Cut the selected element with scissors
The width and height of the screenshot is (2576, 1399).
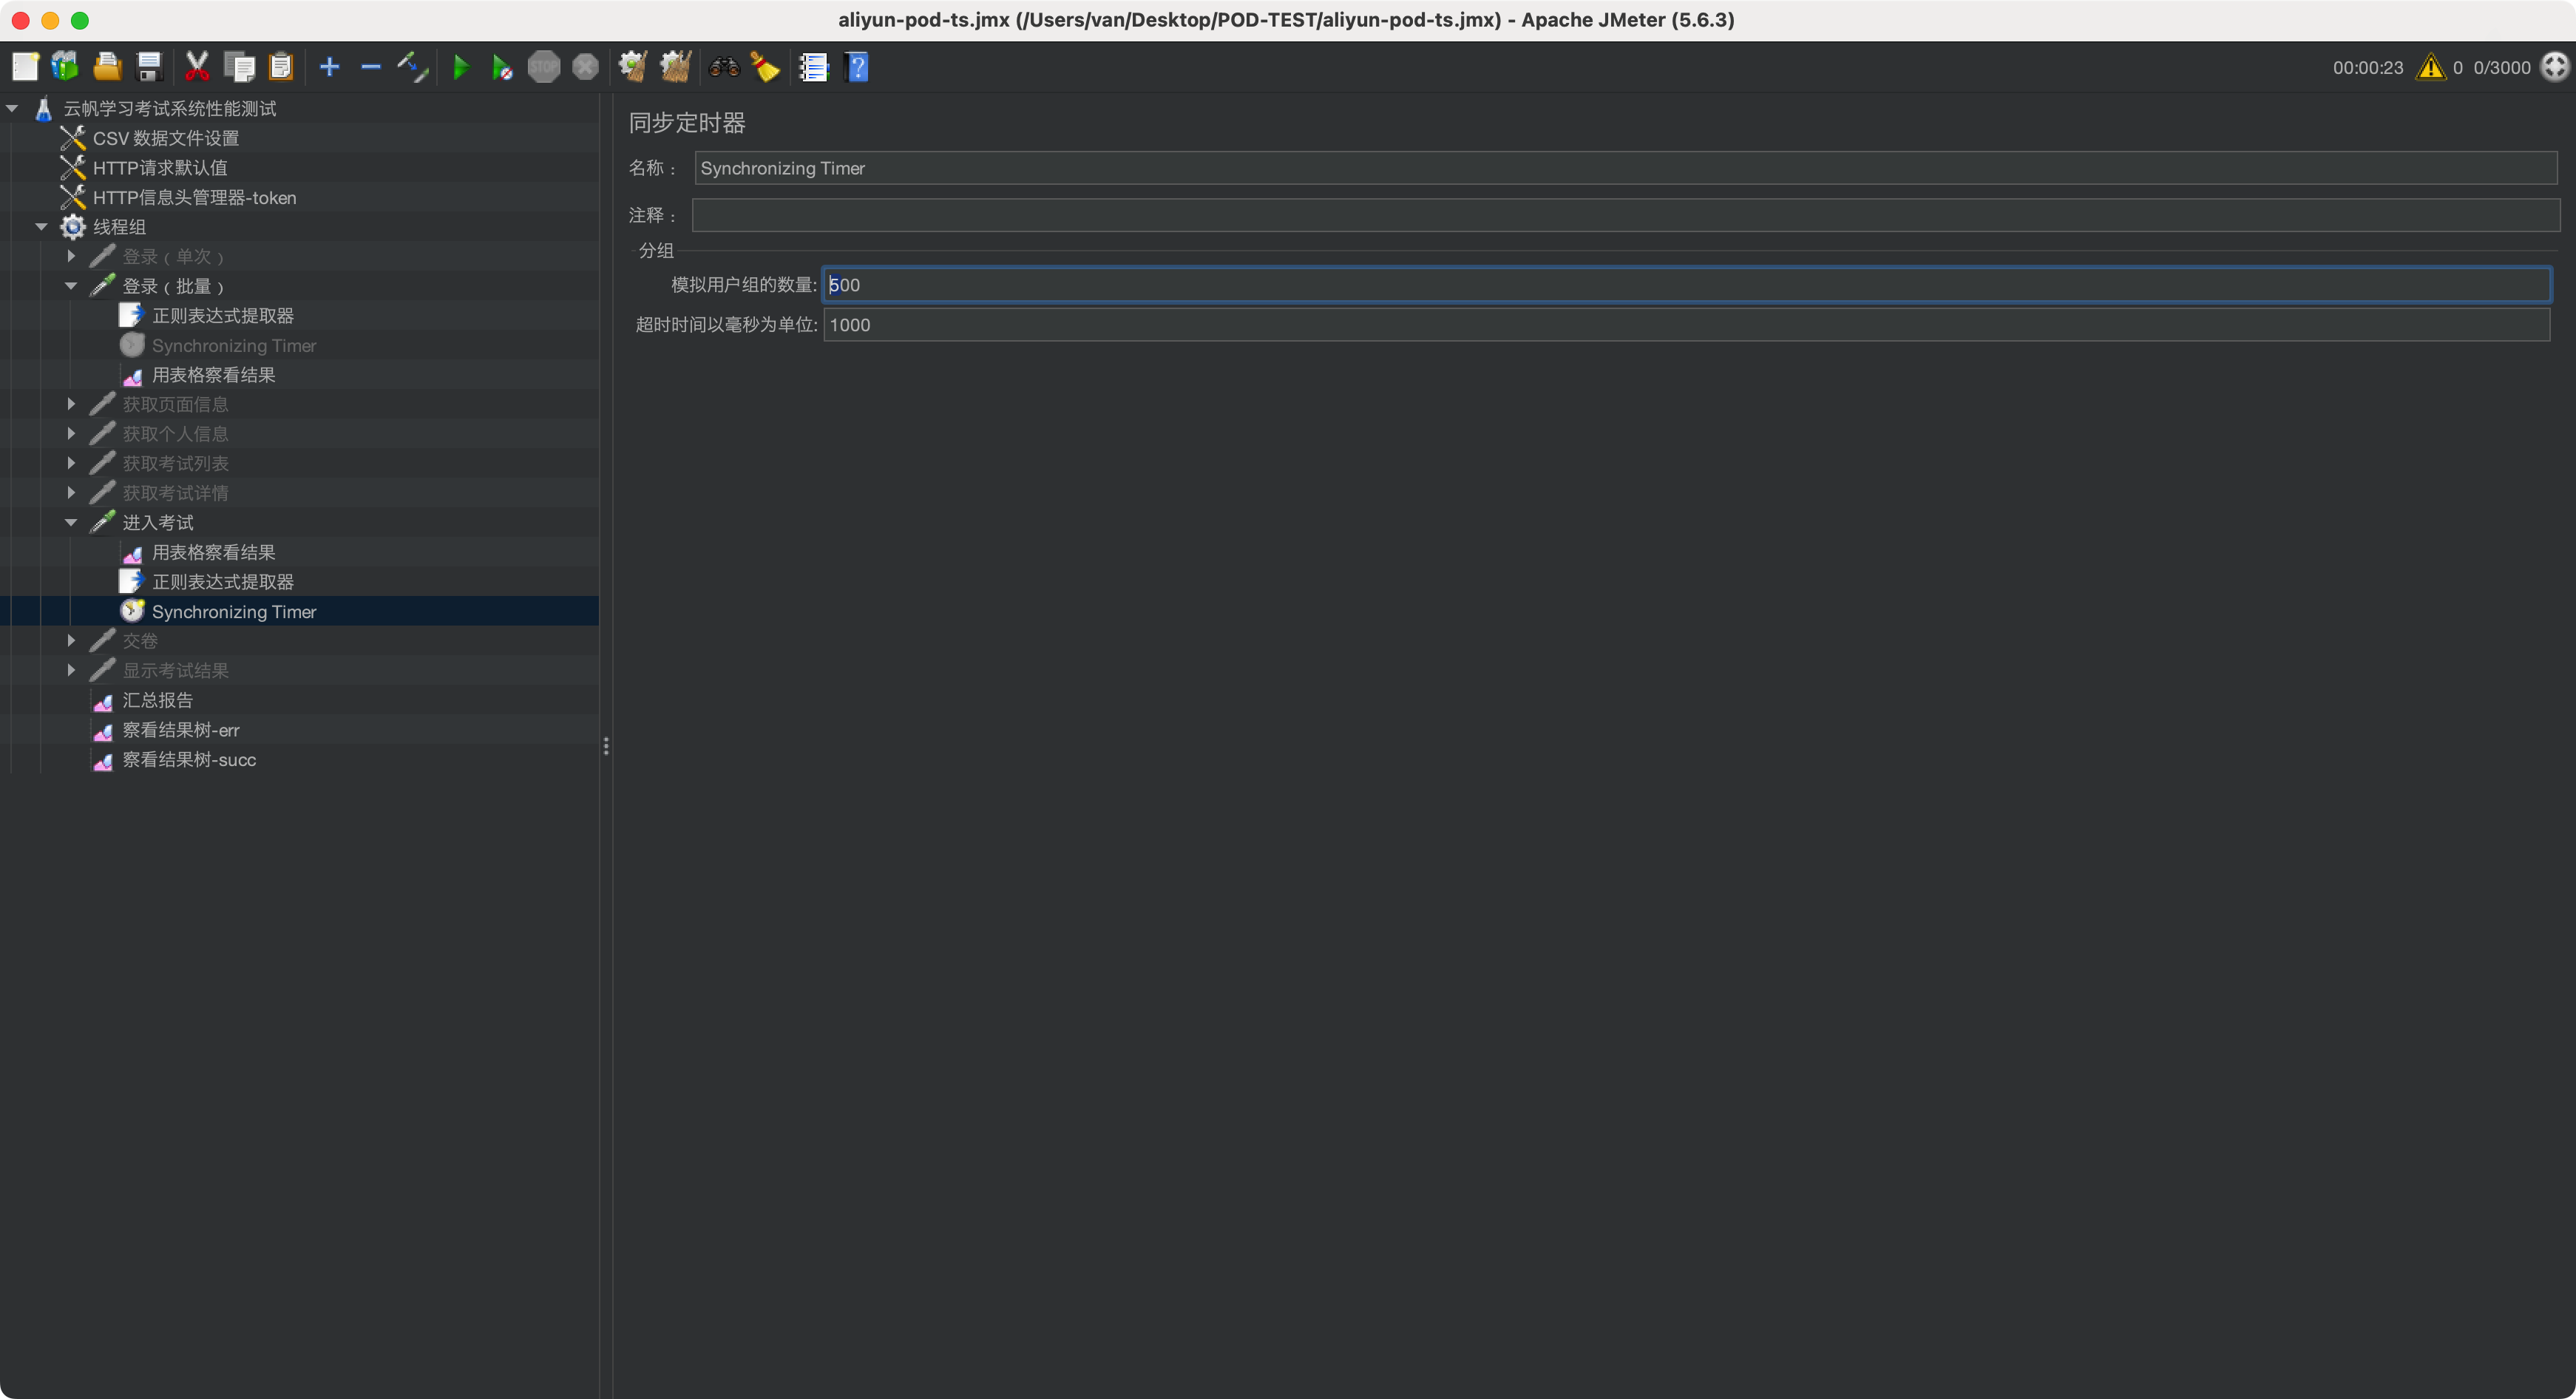197,67
